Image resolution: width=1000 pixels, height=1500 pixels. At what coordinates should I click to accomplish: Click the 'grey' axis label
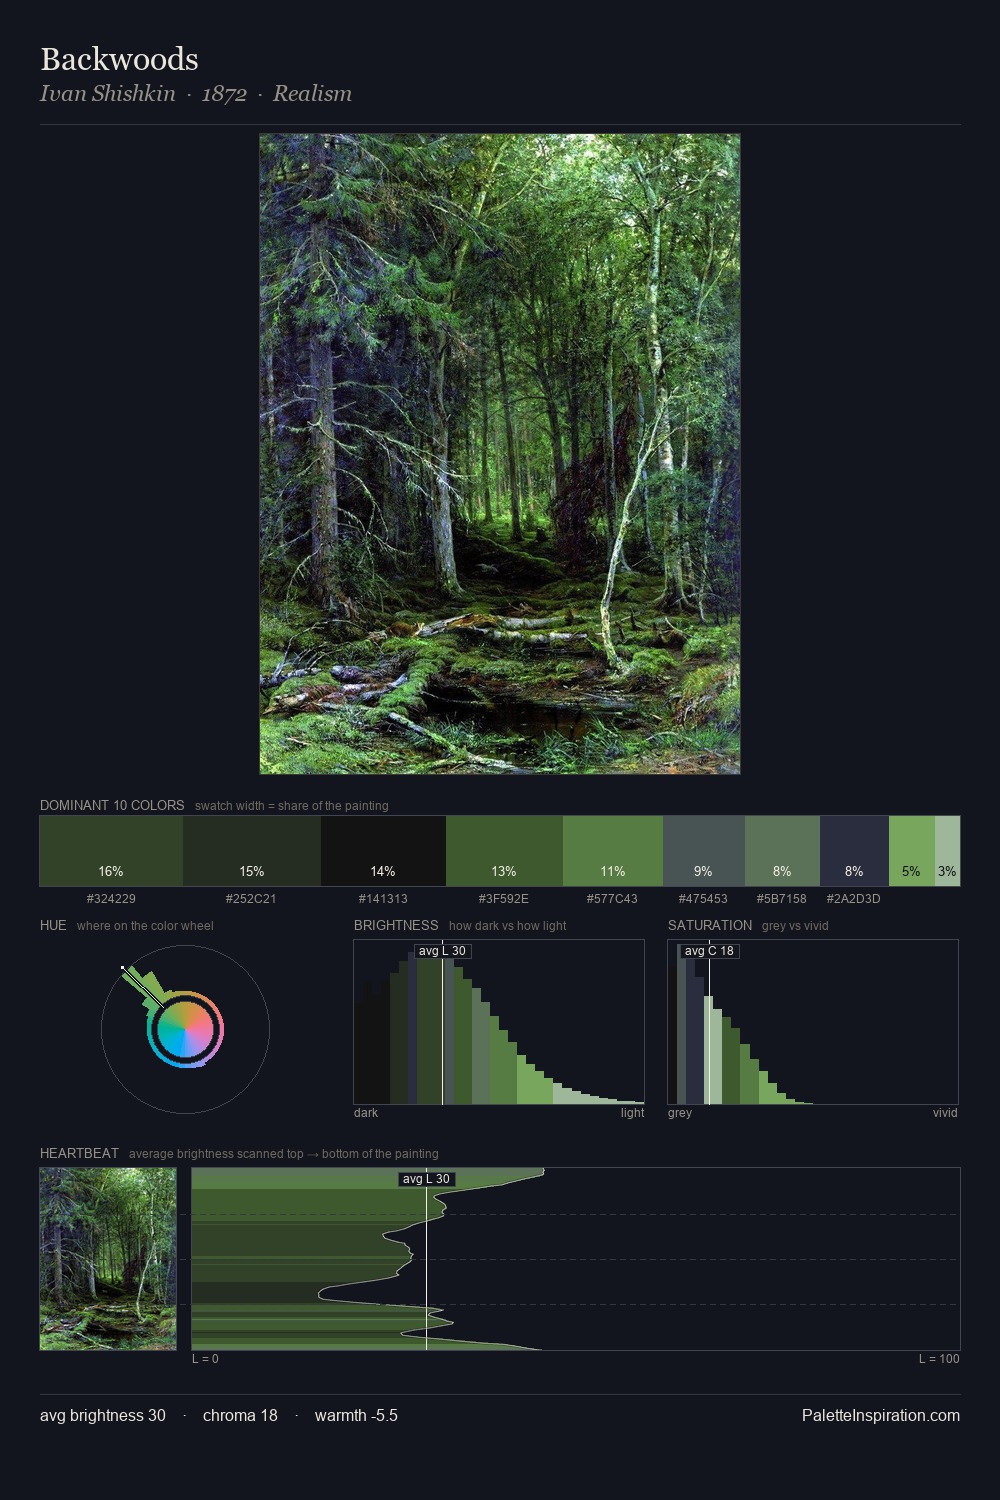point(680,1112)
